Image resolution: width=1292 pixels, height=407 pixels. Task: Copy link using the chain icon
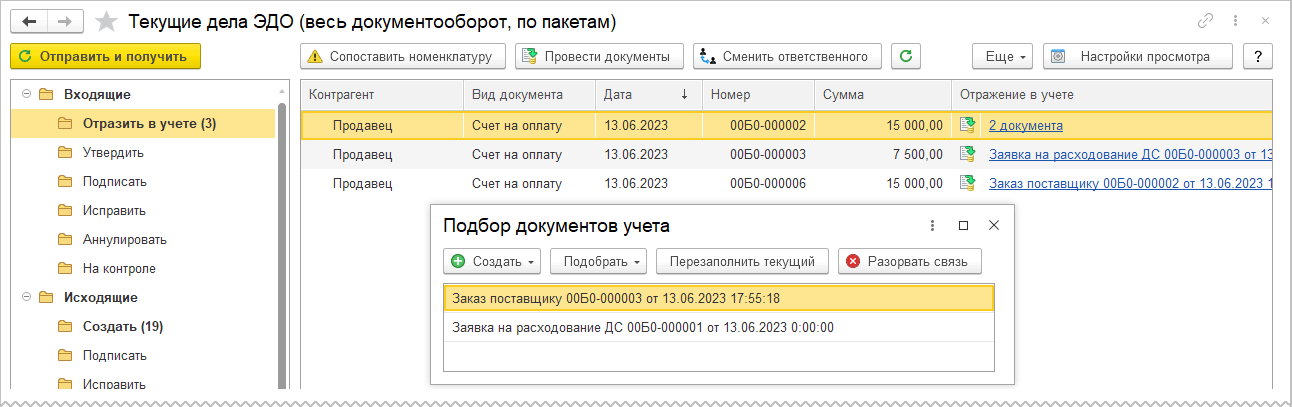pyautogui.click(x=1205, y=21)
